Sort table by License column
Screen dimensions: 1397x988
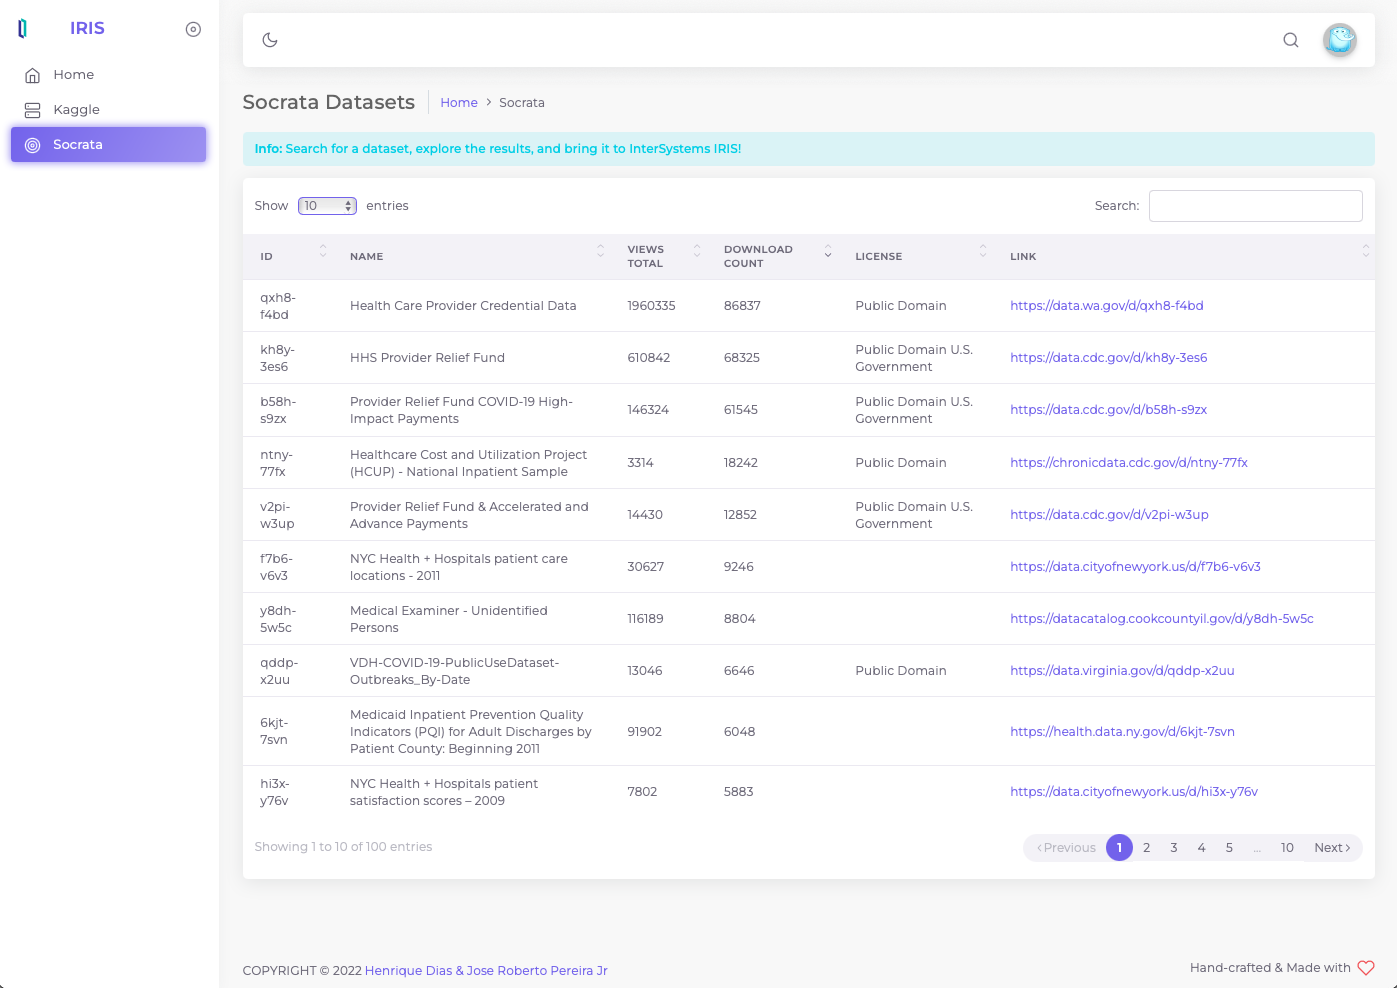915,257
